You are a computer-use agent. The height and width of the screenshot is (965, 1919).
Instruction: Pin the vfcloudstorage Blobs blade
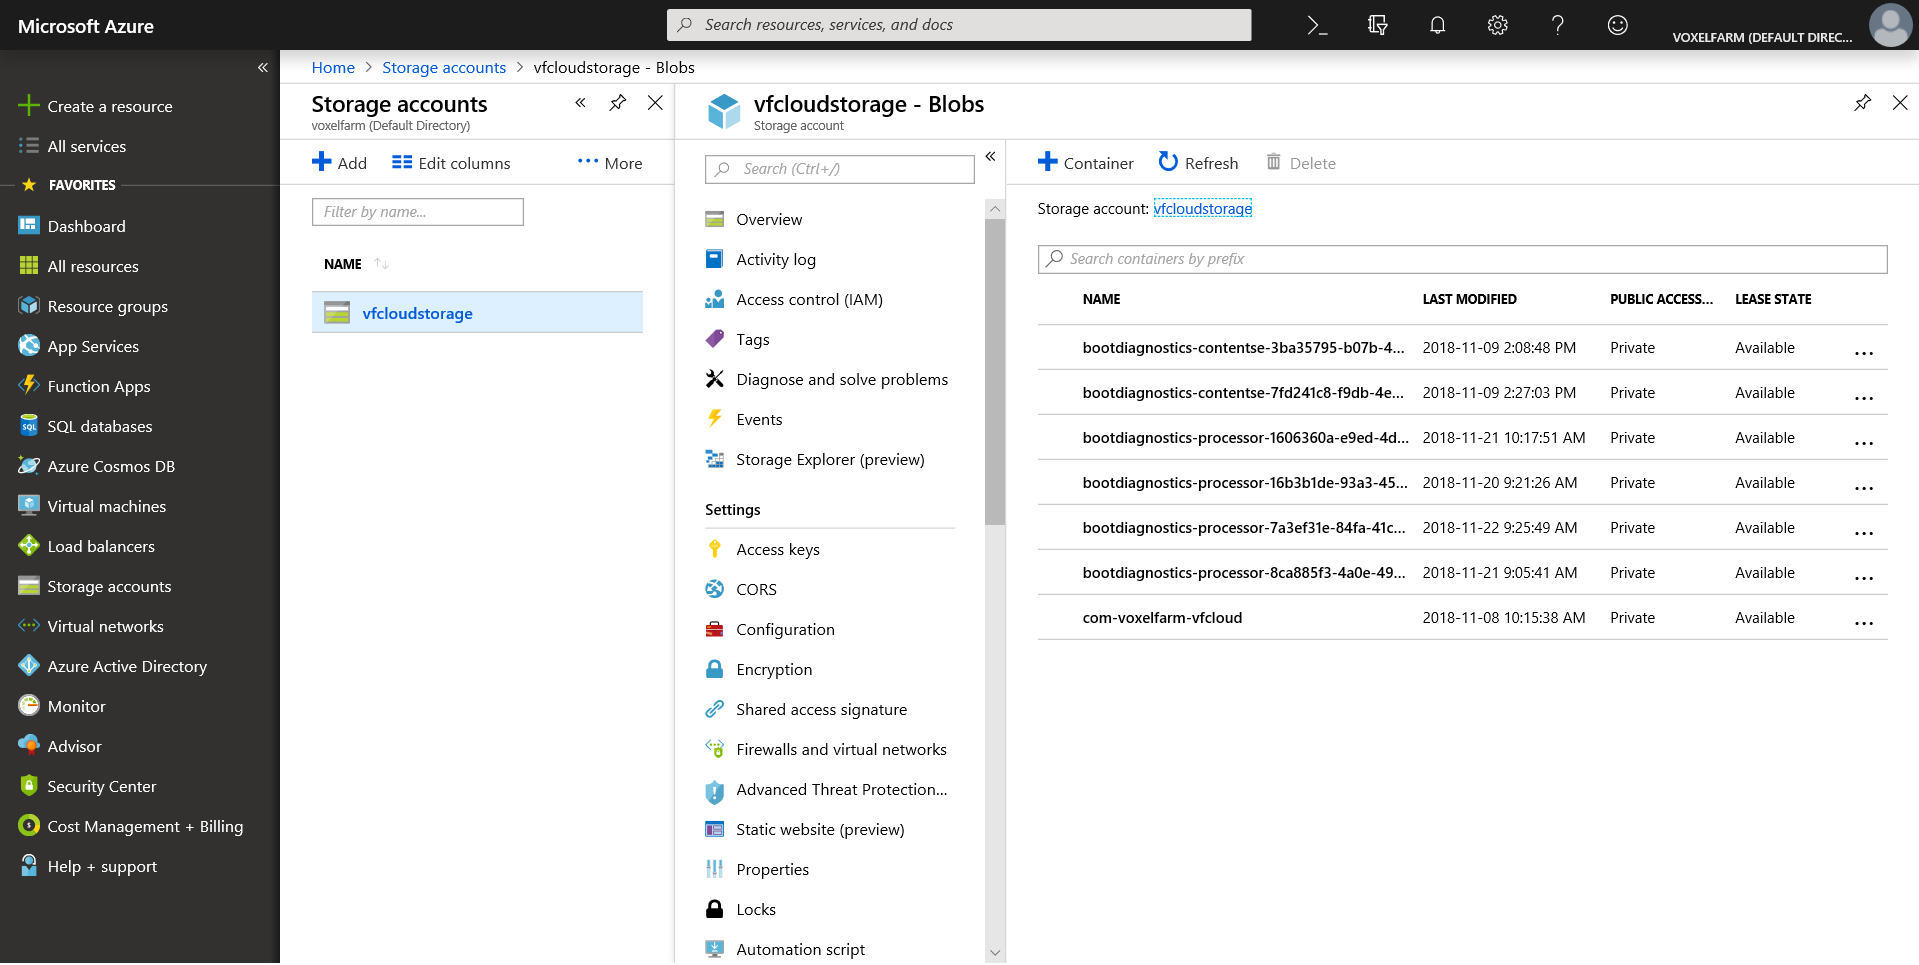pyautogui.click(x=1862, y=102)
